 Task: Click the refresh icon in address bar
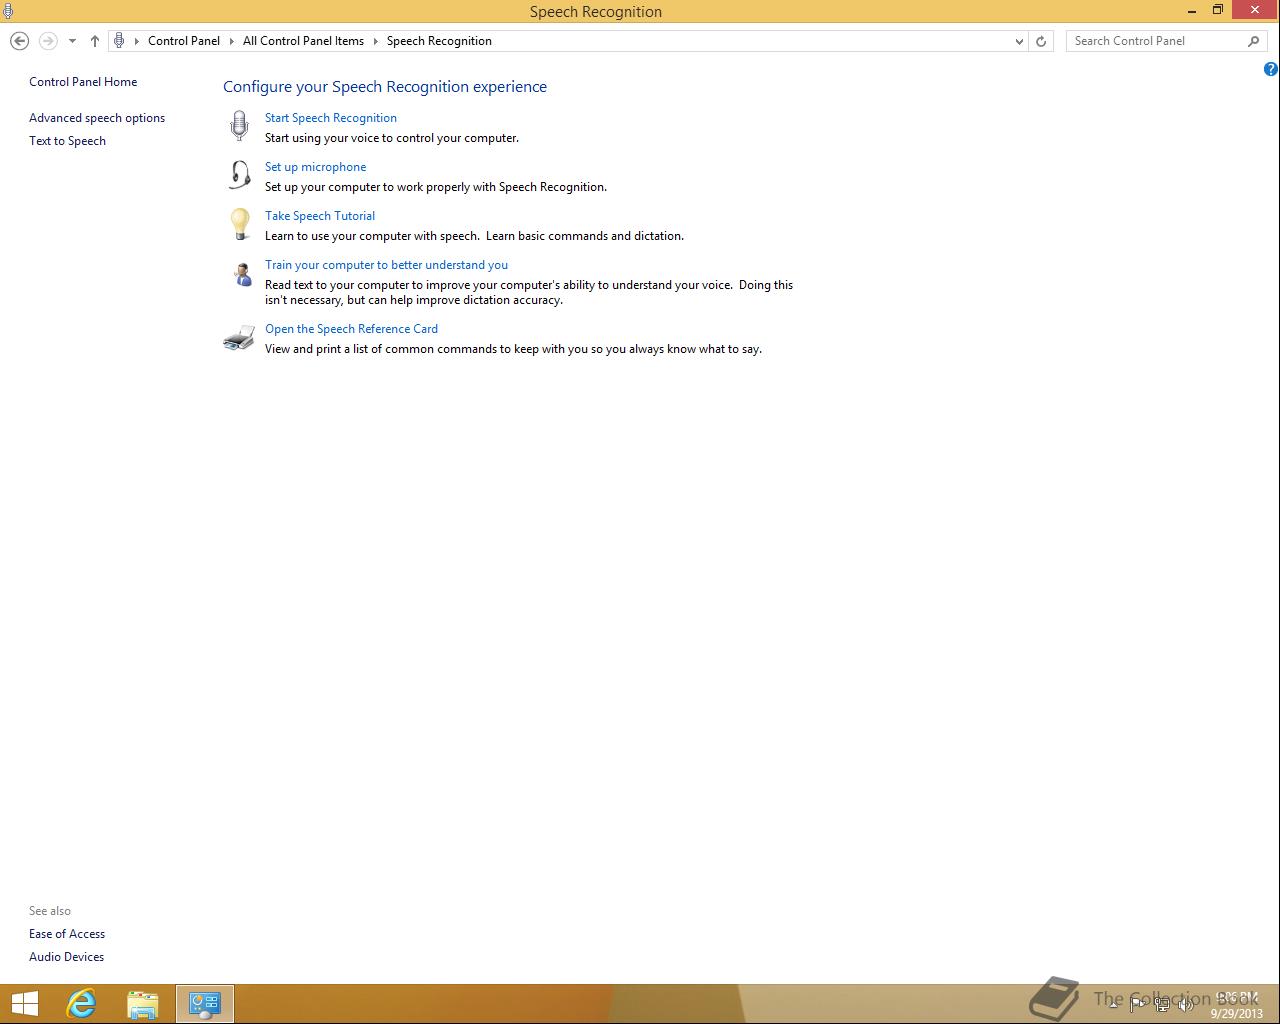click(1041, 41)
